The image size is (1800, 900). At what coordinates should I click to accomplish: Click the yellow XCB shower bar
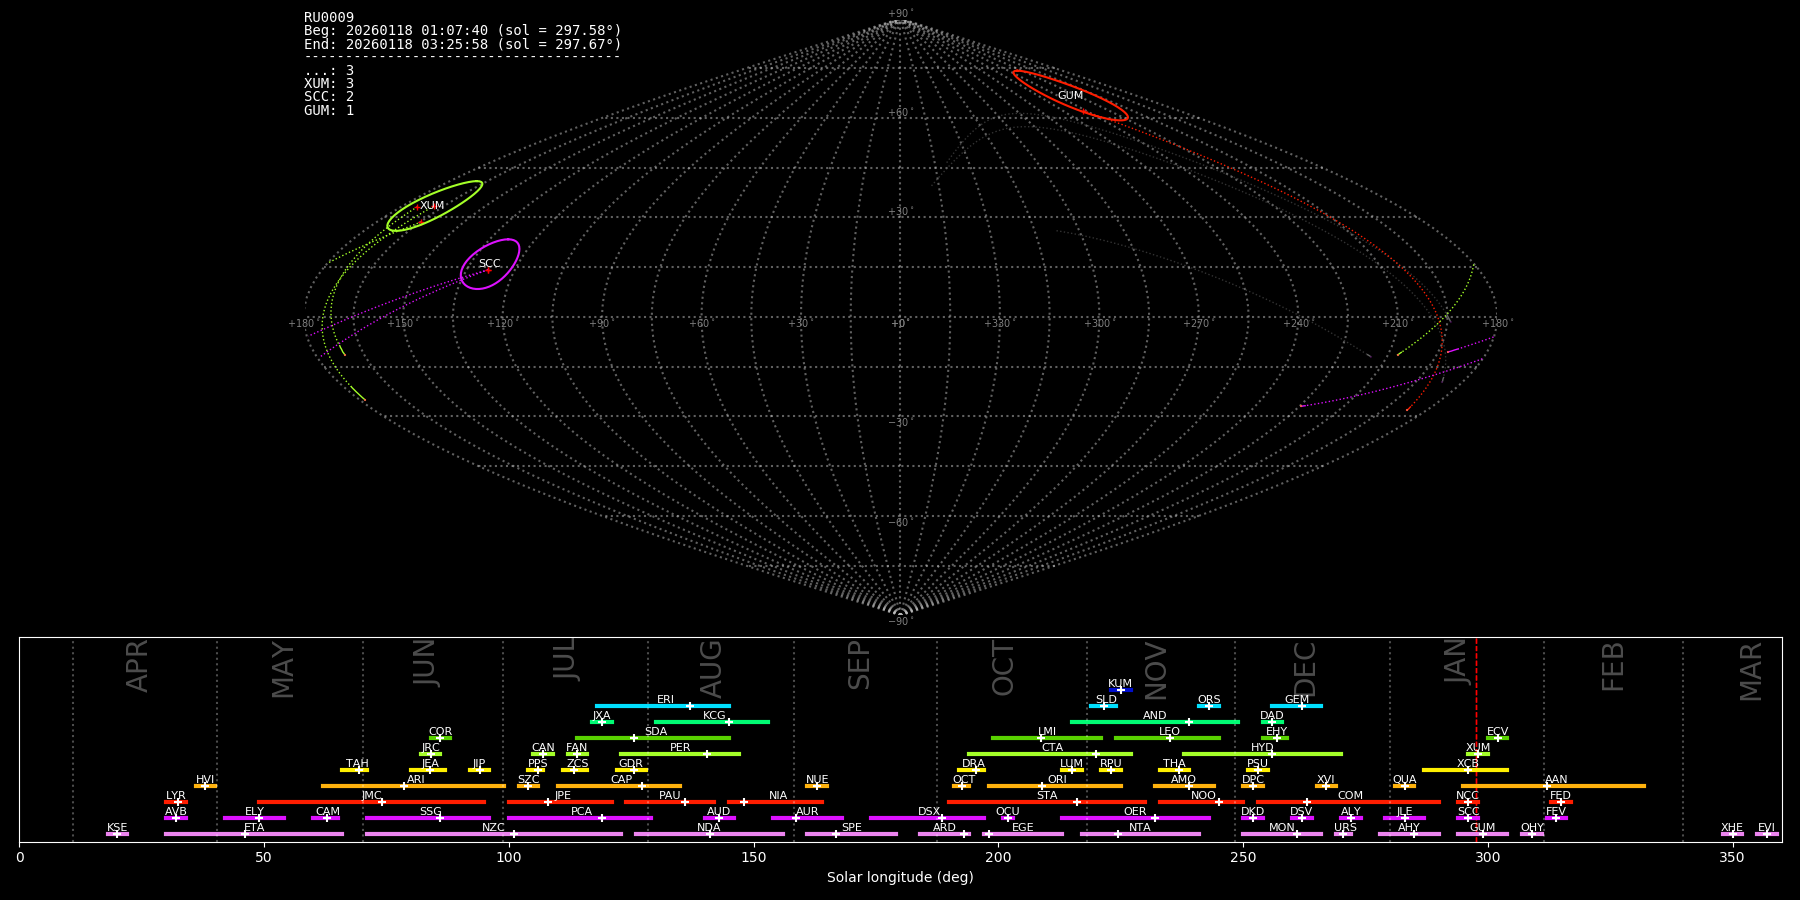coord(1440,770)
